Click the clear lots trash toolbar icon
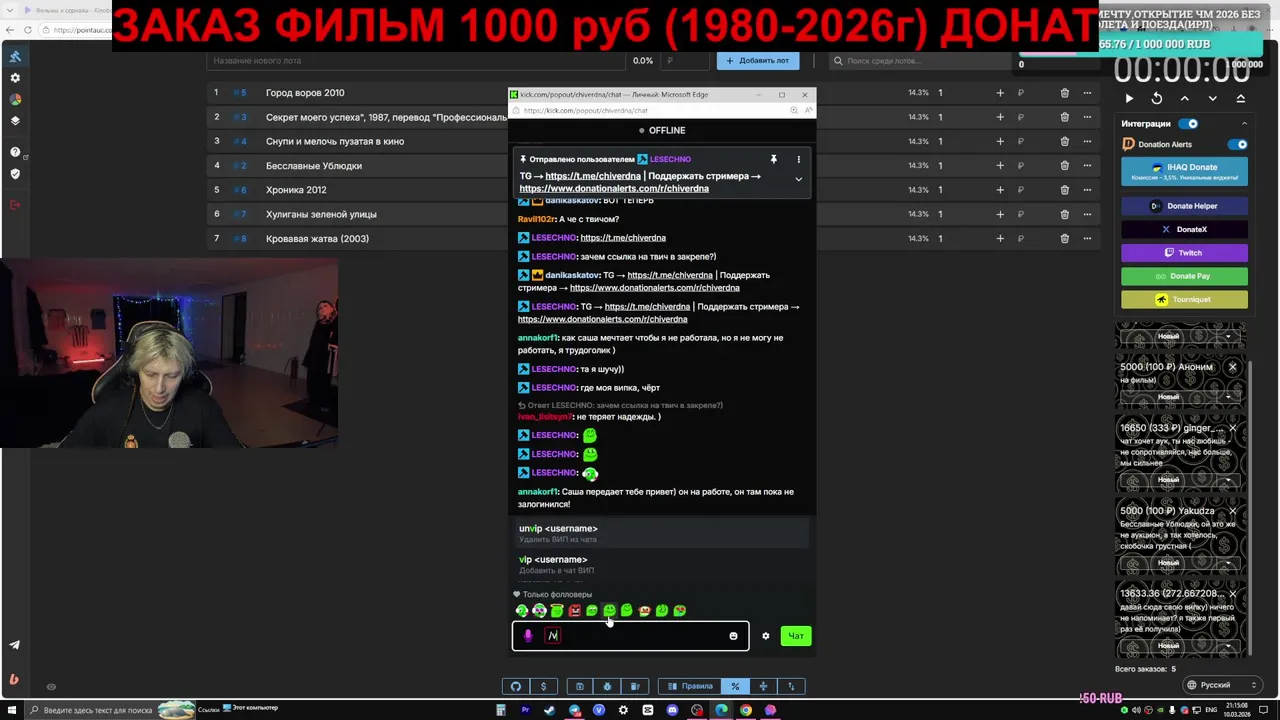Viewport: 1280px width, 720px height. pyautogui.click(x=635, y=686)
